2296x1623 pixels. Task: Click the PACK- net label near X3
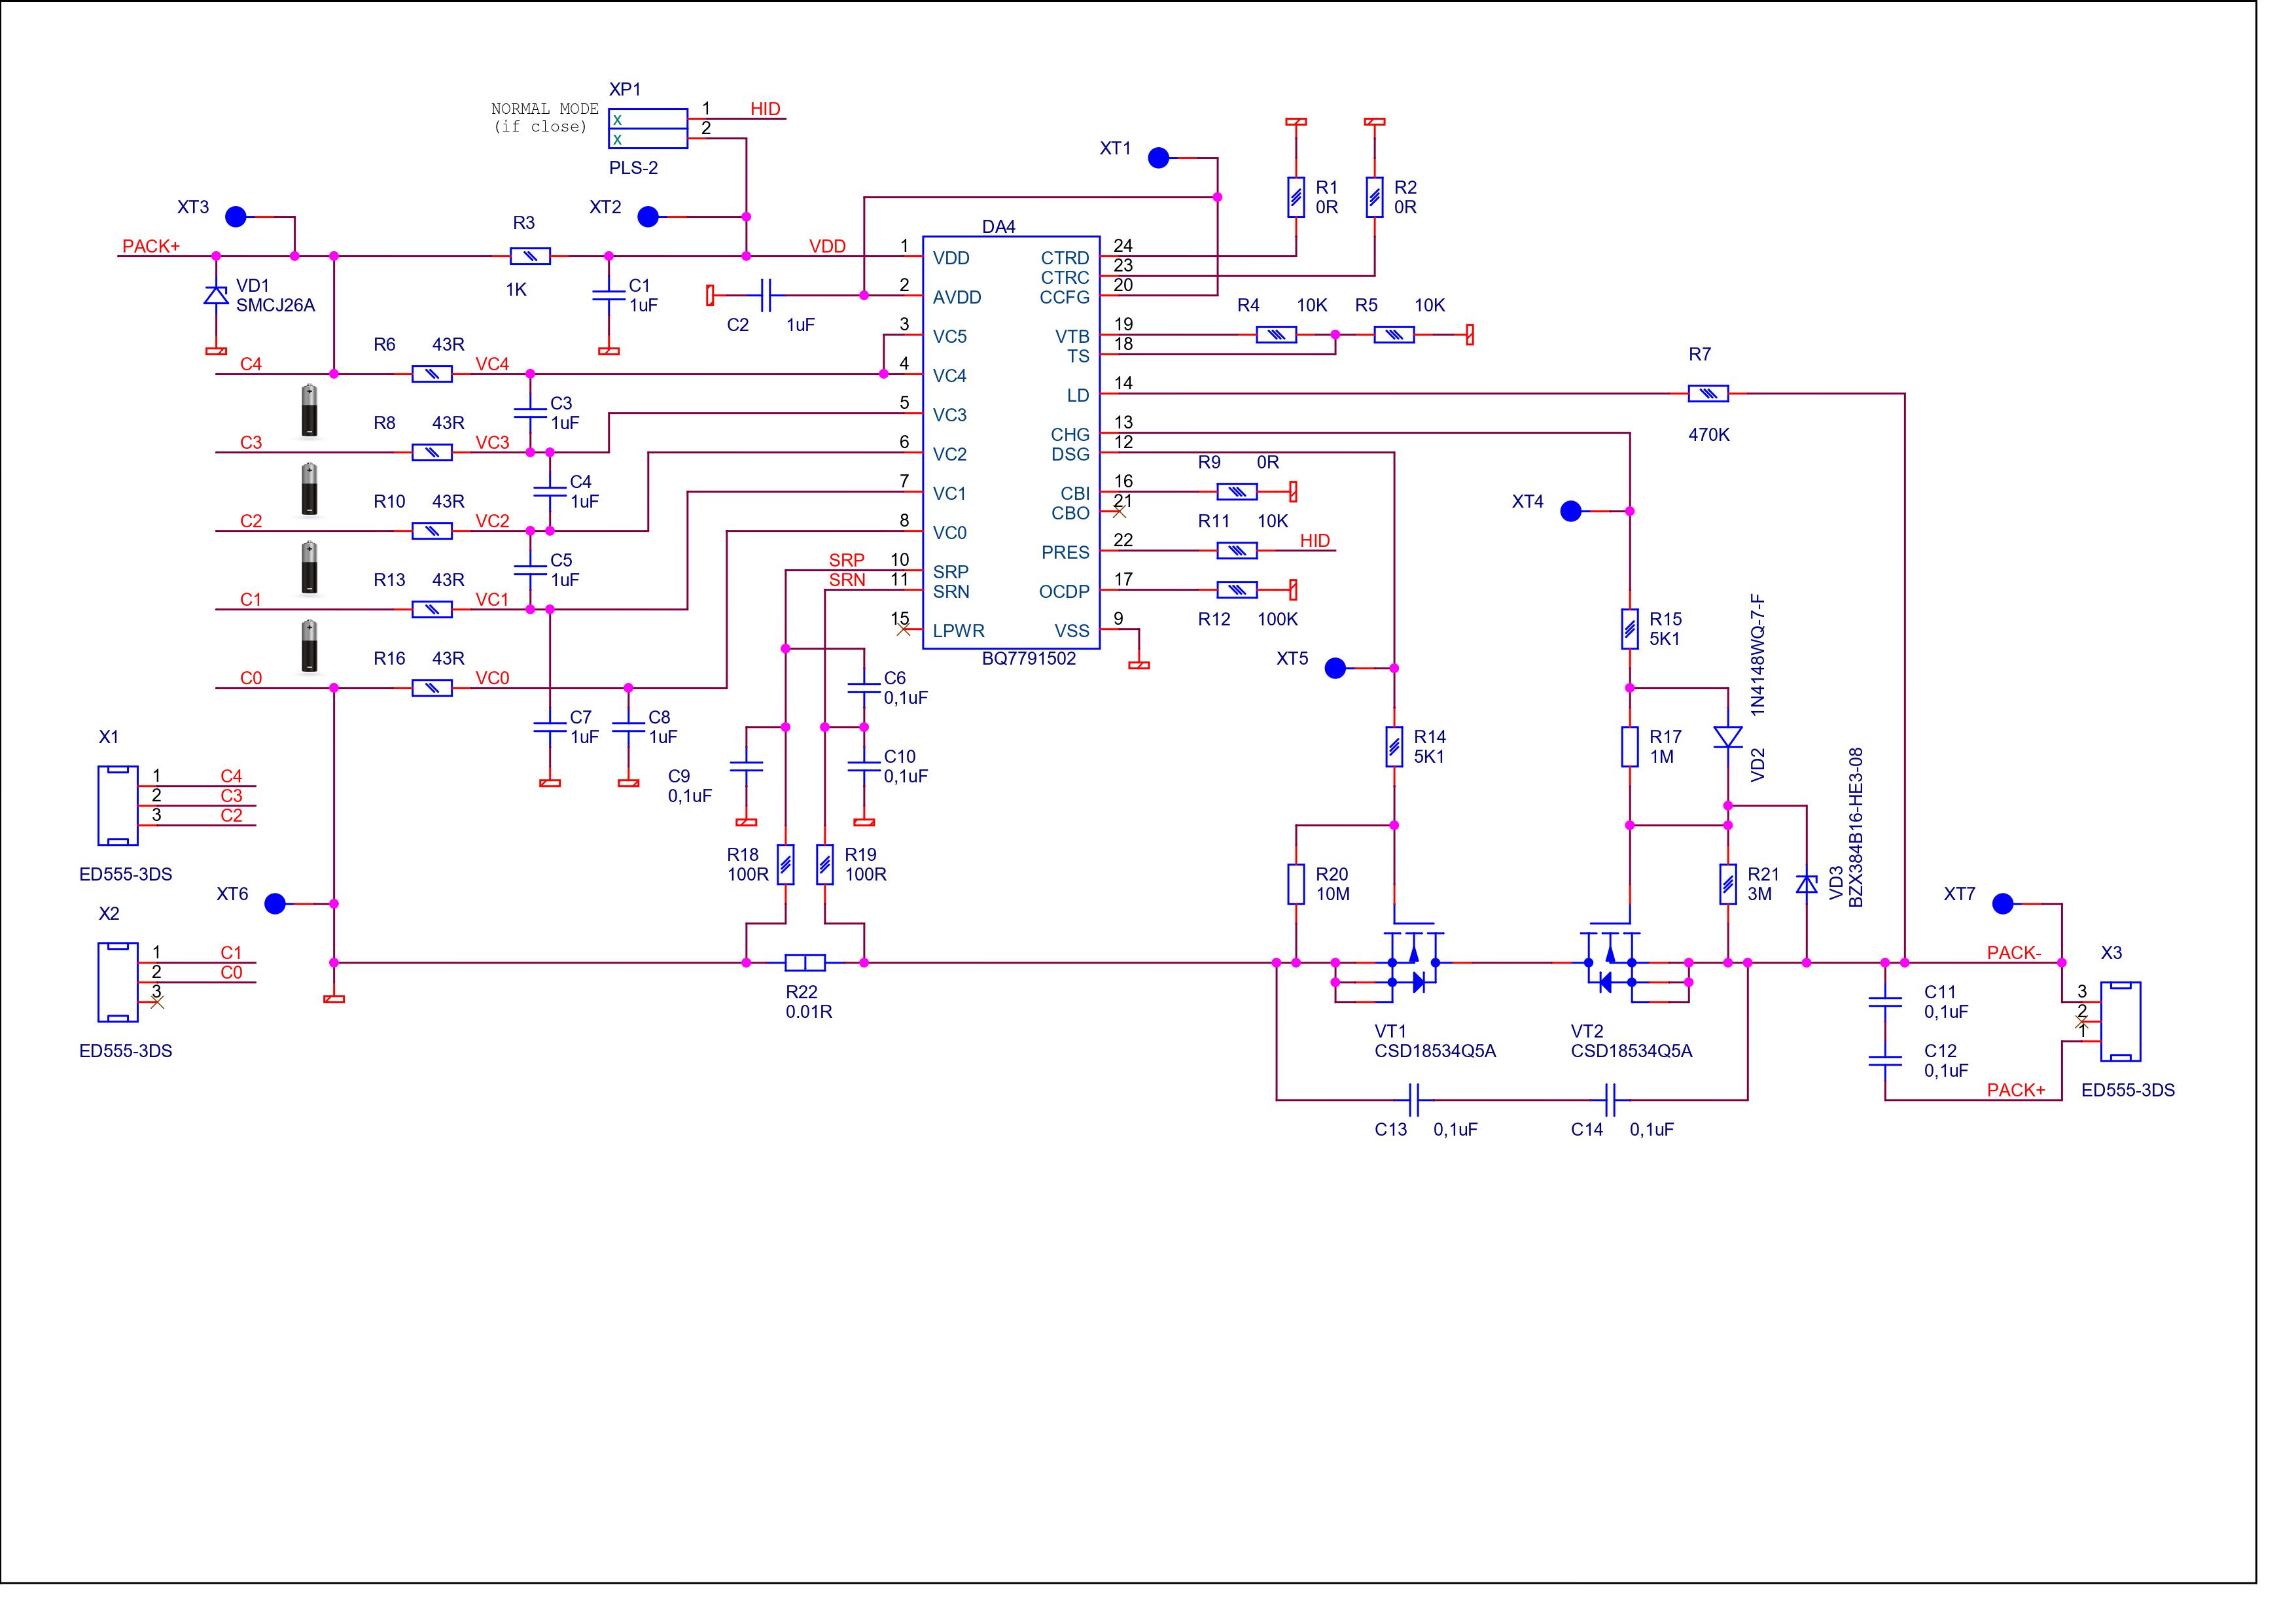2013,952
